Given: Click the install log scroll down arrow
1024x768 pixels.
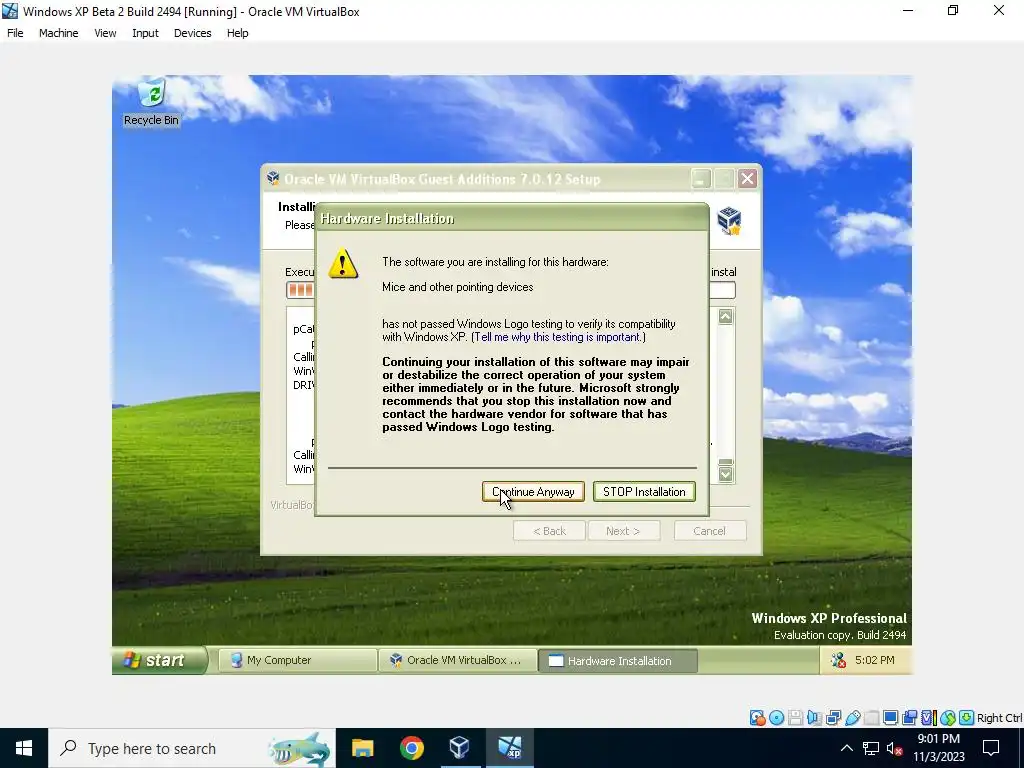Looking at the screenshot, I should pos(726,474).
